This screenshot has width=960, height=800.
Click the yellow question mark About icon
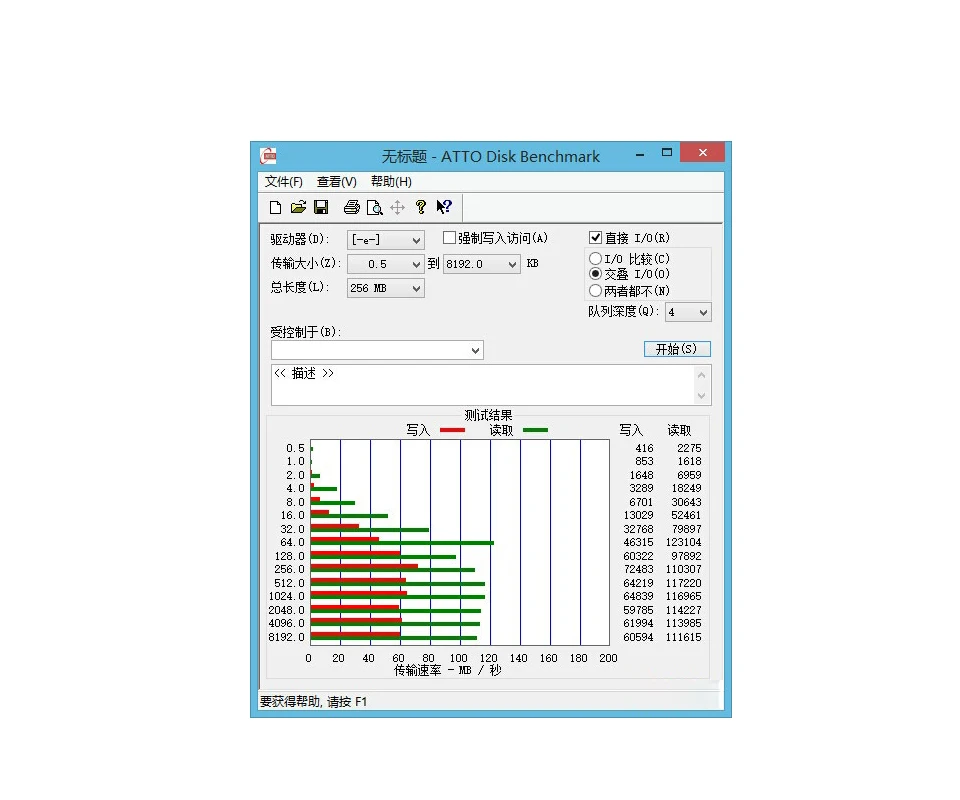point(421,207)
